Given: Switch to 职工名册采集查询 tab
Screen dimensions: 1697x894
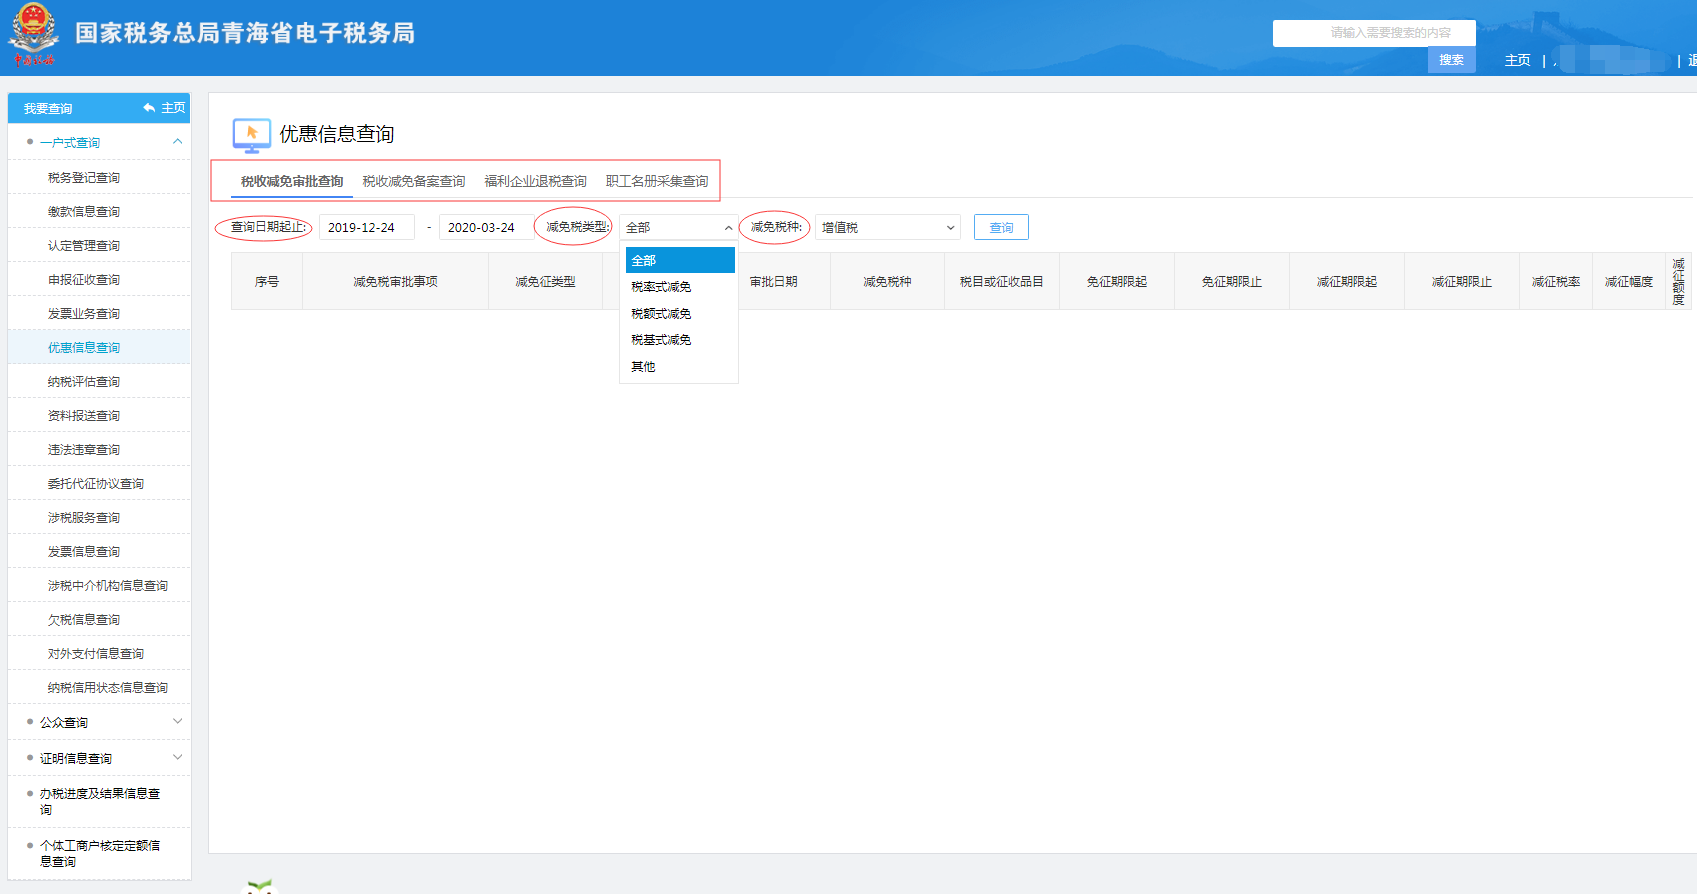Looking at the screenshot, I should (657, 182).
